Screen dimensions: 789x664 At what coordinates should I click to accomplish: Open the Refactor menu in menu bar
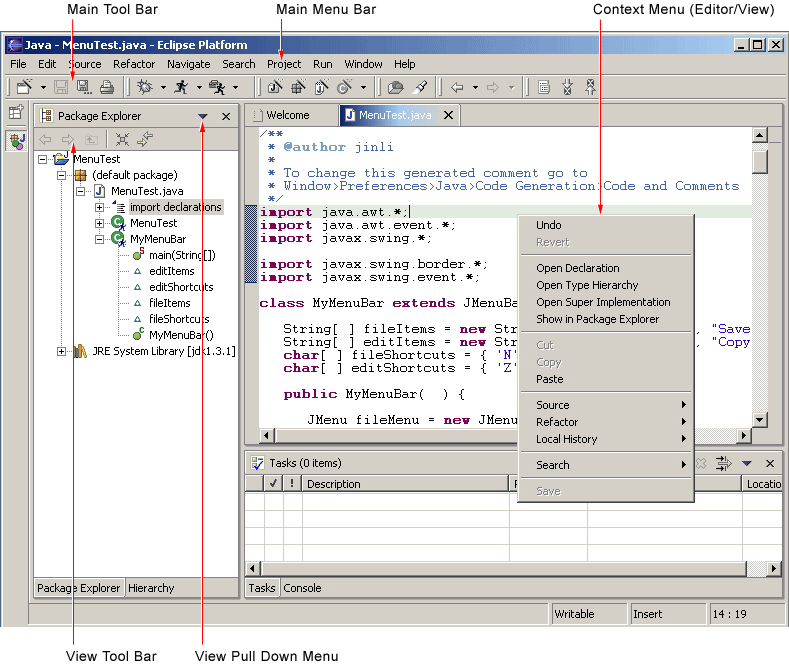[x=134, y=64]
